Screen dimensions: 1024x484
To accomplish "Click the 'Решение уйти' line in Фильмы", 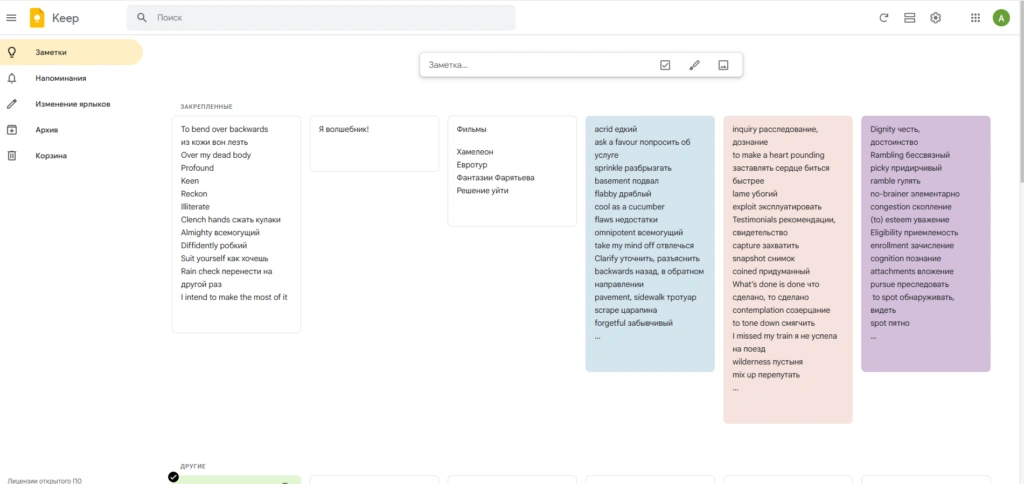I will [x=482, y=191].
